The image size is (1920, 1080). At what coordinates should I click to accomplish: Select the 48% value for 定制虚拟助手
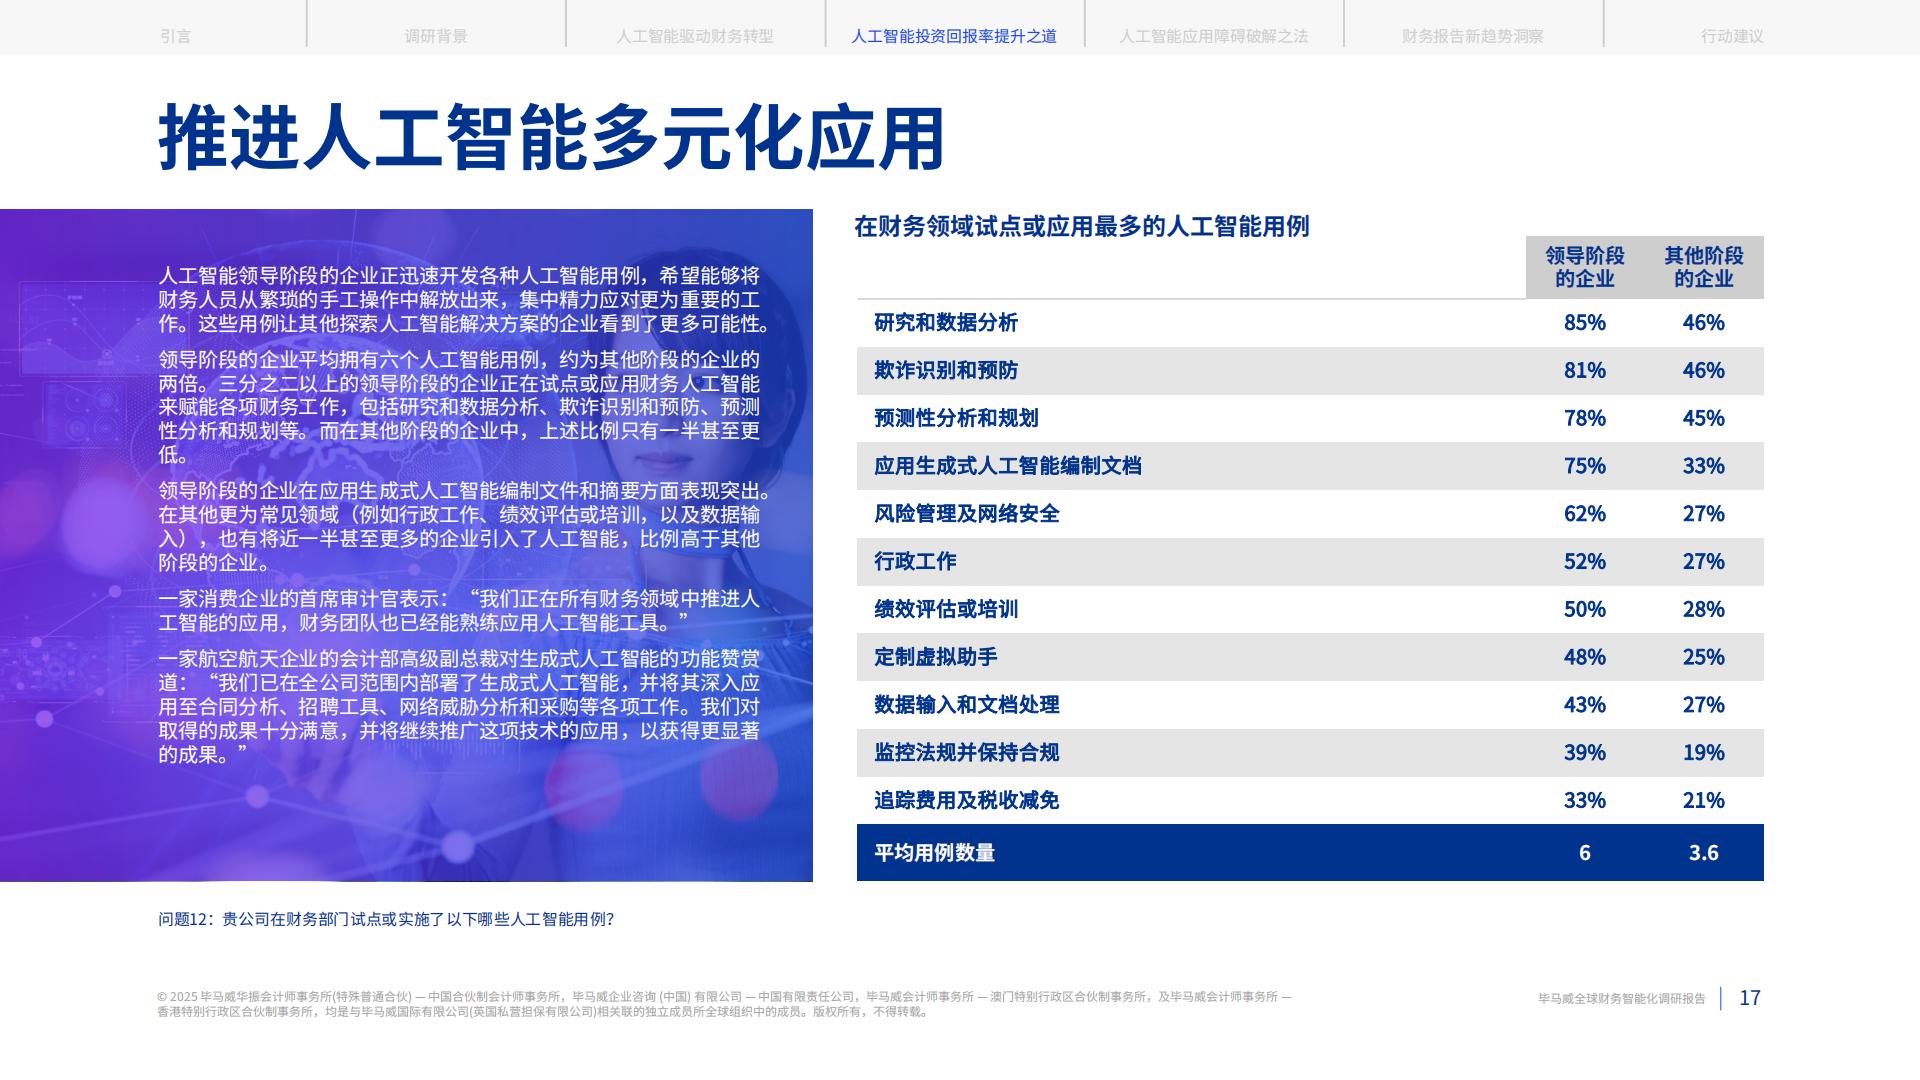click(1584, 657)
